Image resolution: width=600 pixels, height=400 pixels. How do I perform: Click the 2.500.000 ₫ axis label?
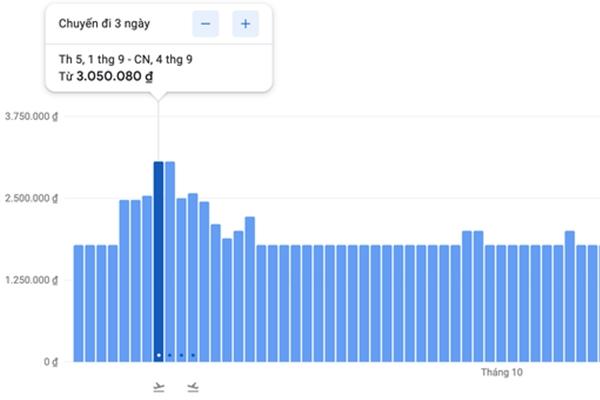tap(31, 198)
